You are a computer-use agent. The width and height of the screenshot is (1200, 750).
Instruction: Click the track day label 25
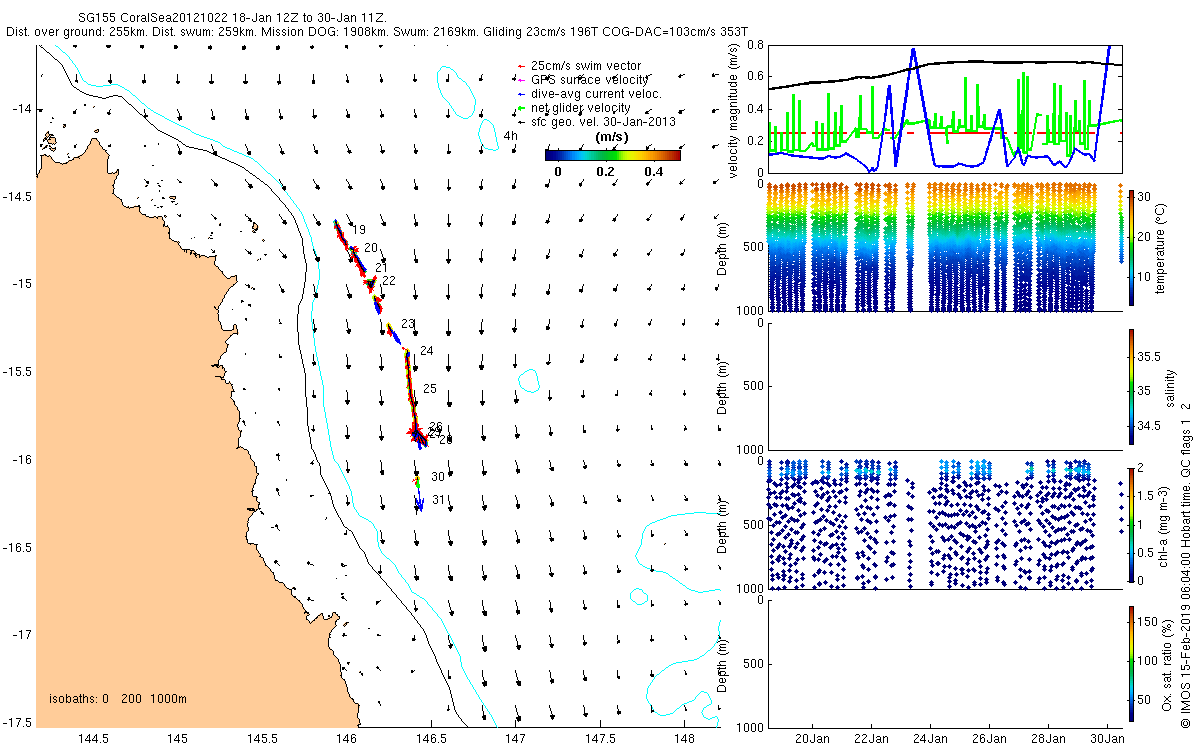[x=430, y=388]
